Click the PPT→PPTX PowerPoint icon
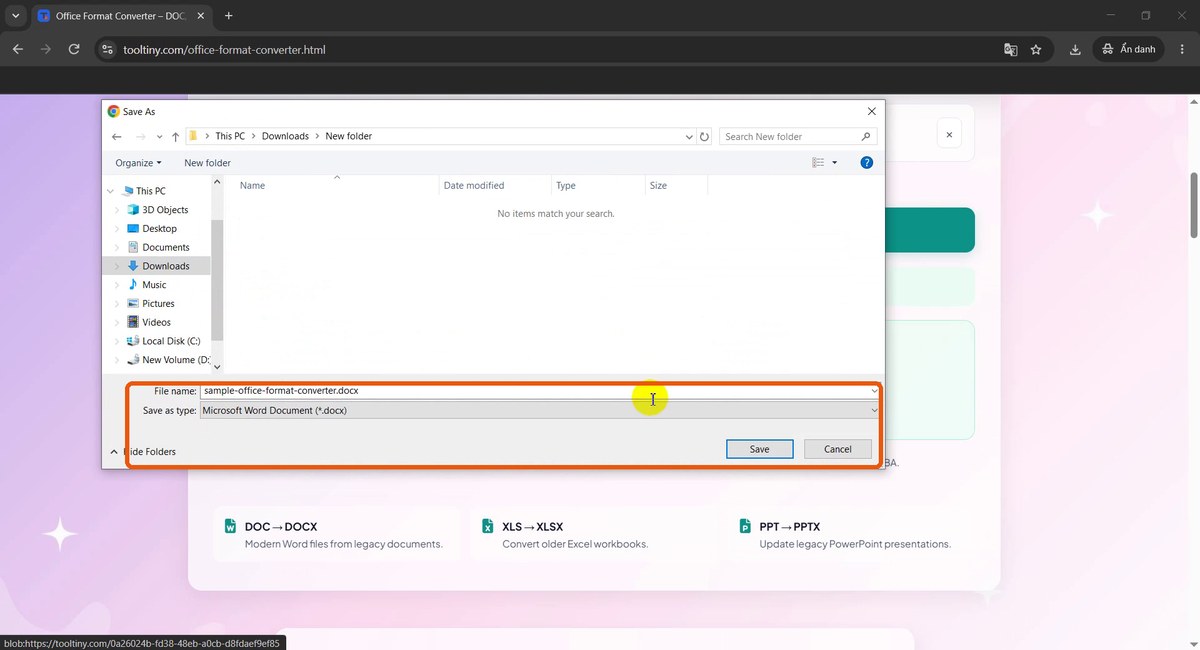 (x=745, y=526)
